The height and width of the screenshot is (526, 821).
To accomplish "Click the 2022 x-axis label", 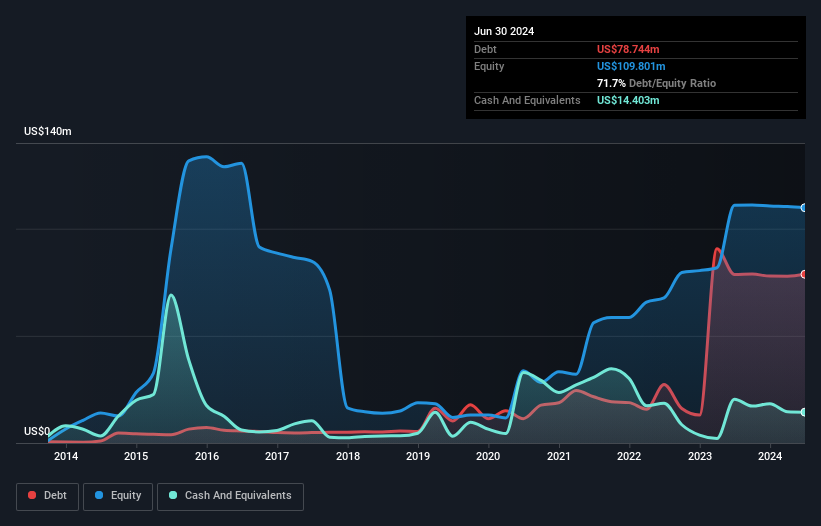I will (629, 456).
